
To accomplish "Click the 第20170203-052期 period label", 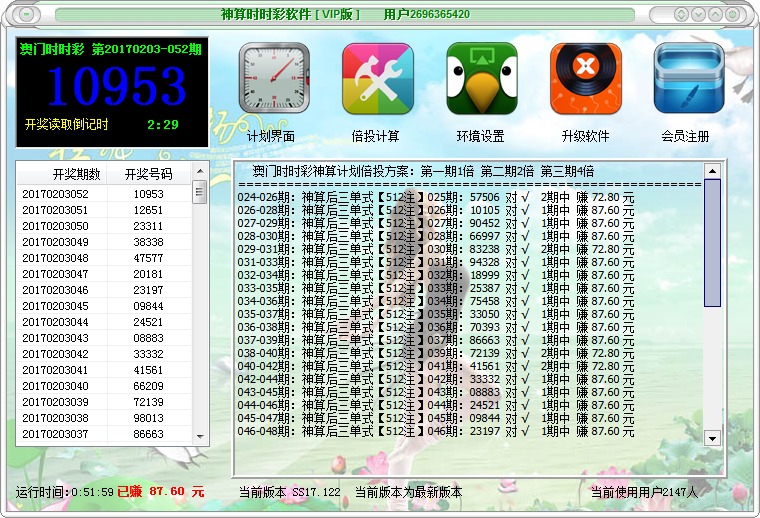I will pos(147,49).
